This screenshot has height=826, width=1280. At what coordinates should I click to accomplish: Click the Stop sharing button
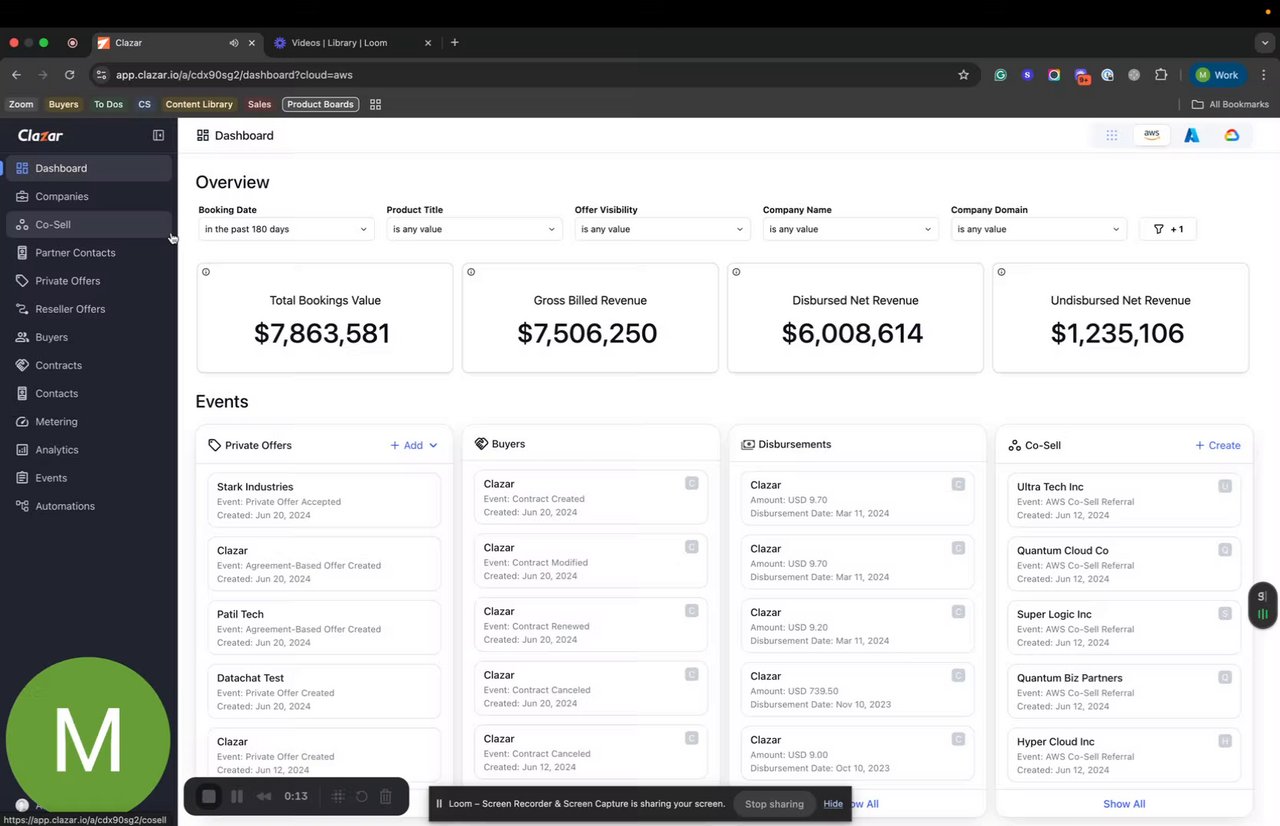[x=774, y=804]
